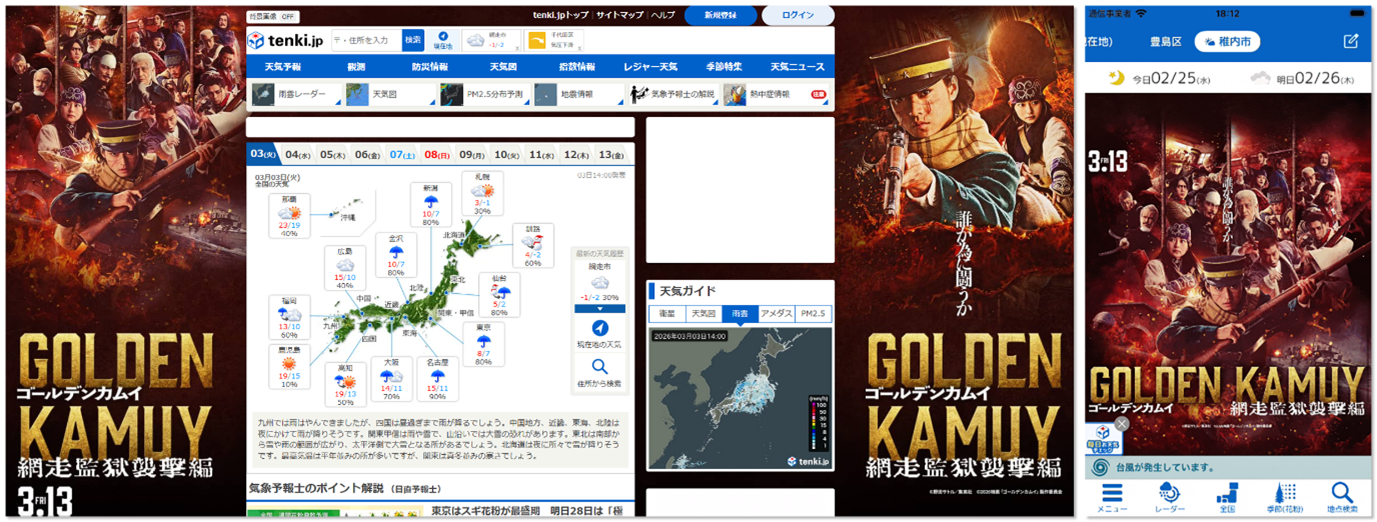Remove the 千代田区 card with its x
Viewport: 1377px width, 522px height.
tap(579, 47)
